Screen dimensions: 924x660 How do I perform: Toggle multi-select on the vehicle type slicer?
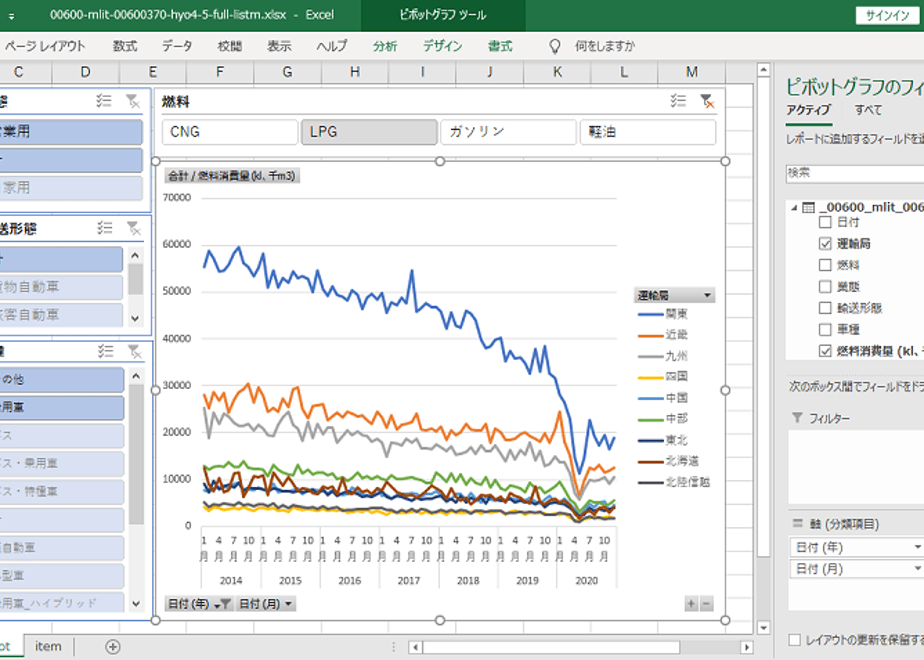[x=105, y=351]
